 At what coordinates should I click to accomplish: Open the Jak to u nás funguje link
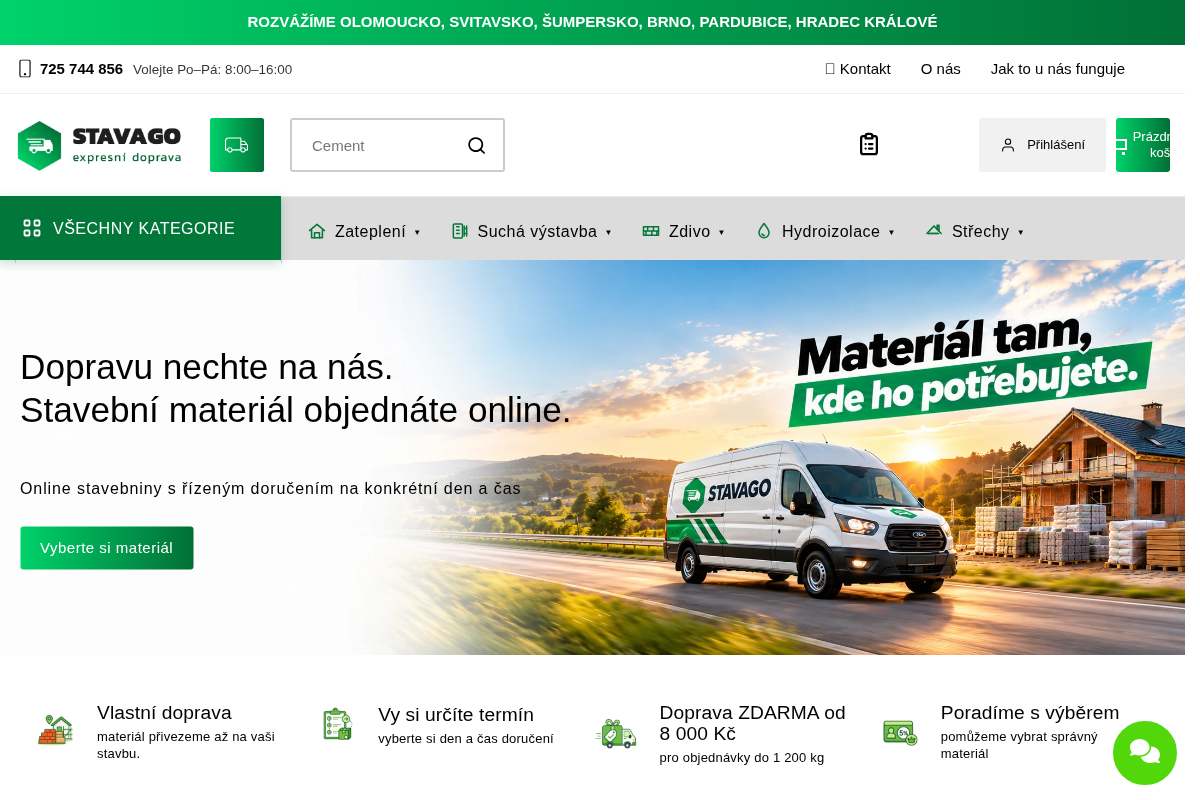pos(1058,69)
